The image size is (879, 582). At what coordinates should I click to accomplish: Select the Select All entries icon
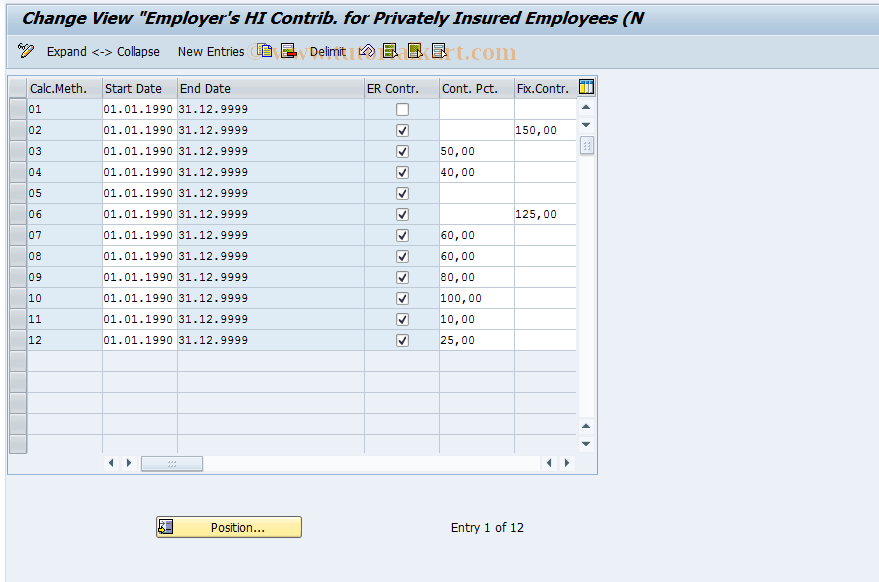[390, 51]
